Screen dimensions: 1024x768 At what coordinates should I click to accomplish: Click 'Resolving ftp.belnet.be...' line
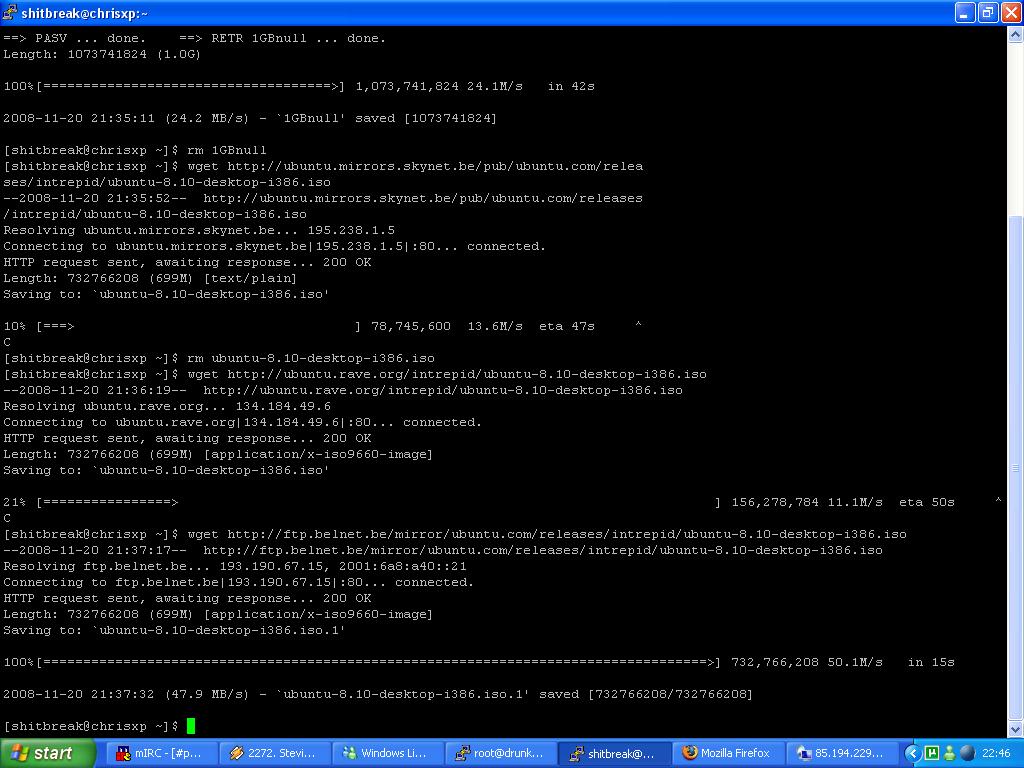[235, 566]
